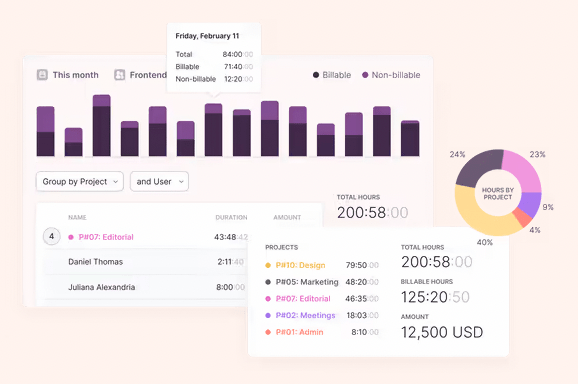
Task: Click the P#05: Marketing project
Action: [x=307, y=282]
